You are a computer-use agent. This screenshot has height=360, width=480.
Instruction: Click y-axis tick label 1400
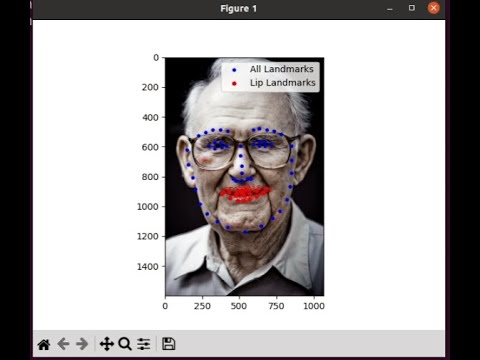pos(148,267)
